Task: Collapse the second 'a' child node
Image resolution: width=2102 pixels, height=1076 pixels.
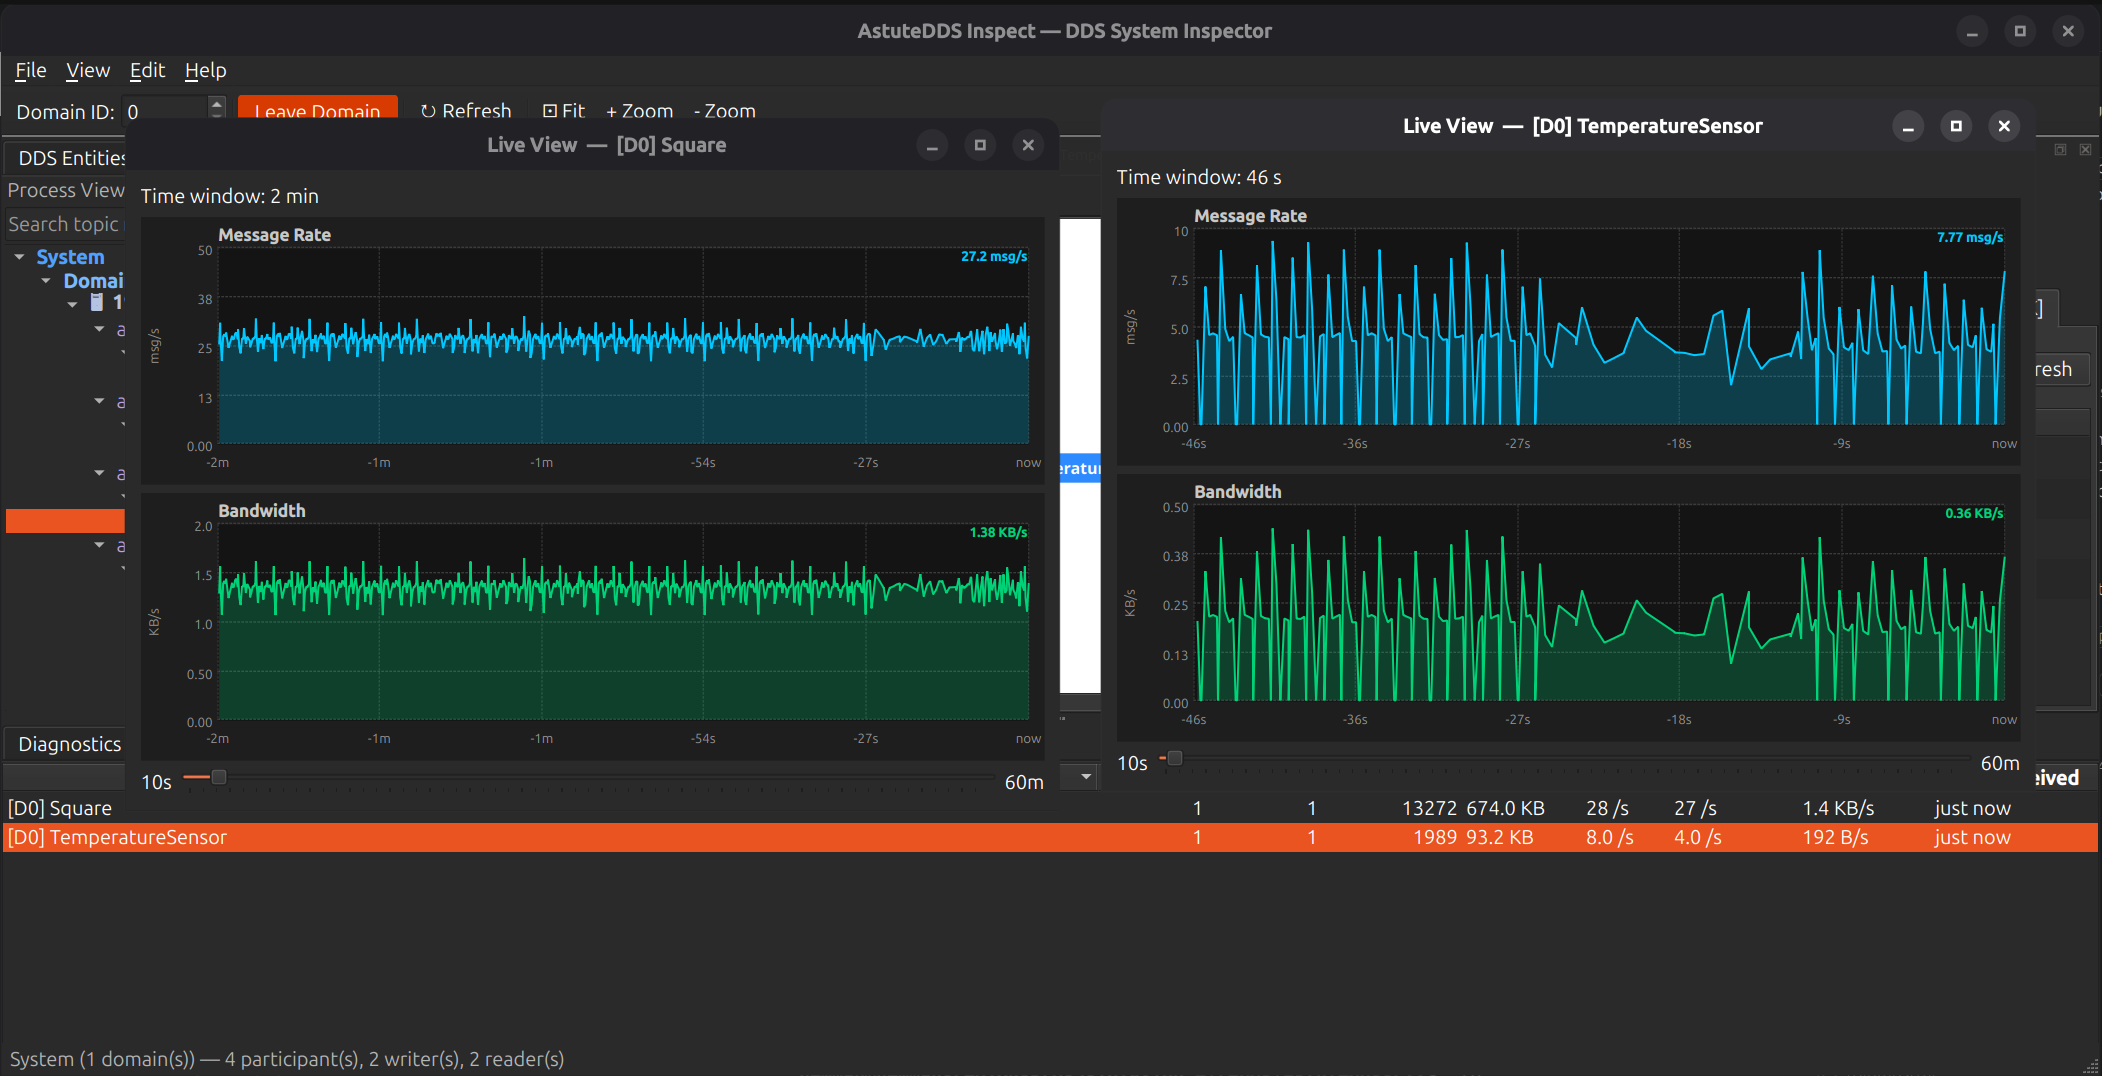Action: pyautogui.click(x=99, y=401)
